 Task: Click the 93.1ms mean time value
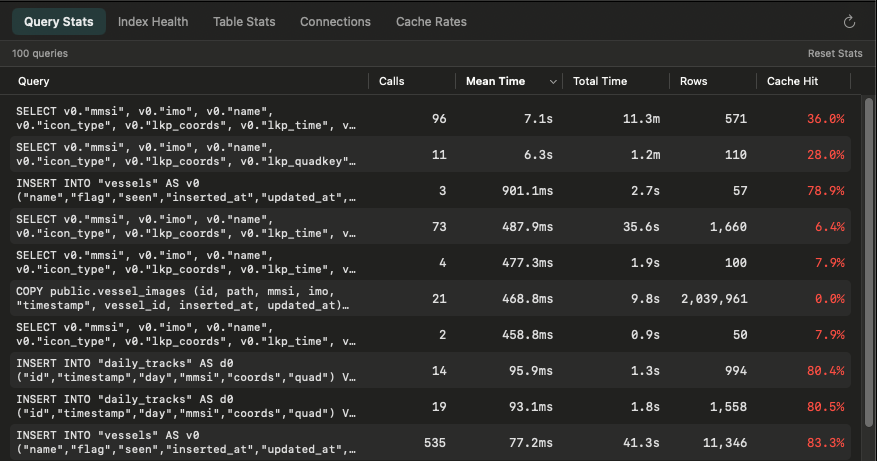pos(531,407)
